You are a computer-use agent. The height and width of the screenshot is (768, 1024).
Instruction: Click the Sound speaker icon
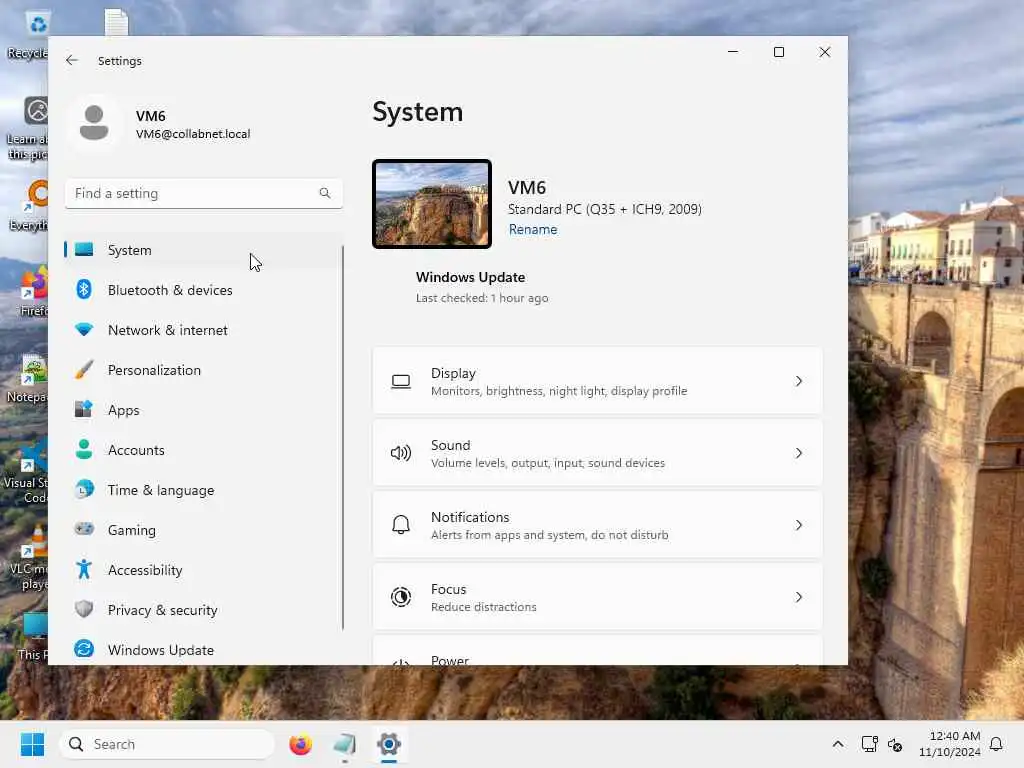401,453
